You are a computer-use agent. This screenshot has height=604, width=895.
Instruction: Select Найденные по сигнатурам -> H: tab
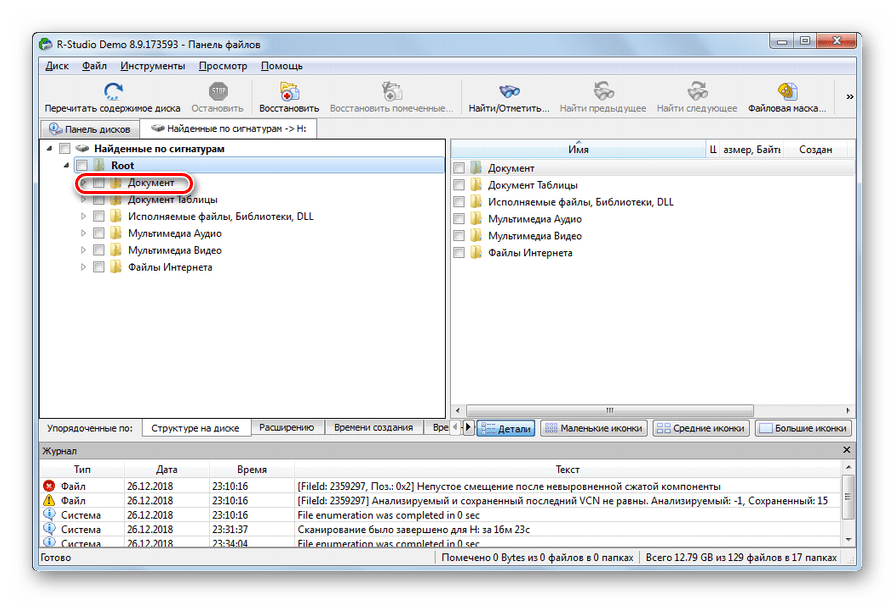[x=229, y=128]
